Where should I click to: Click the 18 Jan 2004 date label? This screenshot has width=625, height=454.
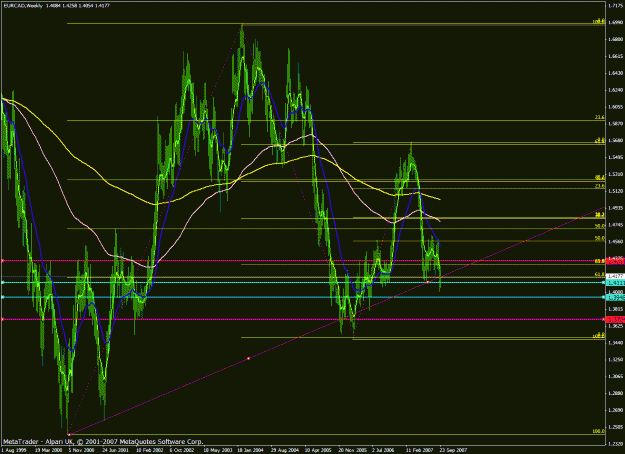[251, 450]
